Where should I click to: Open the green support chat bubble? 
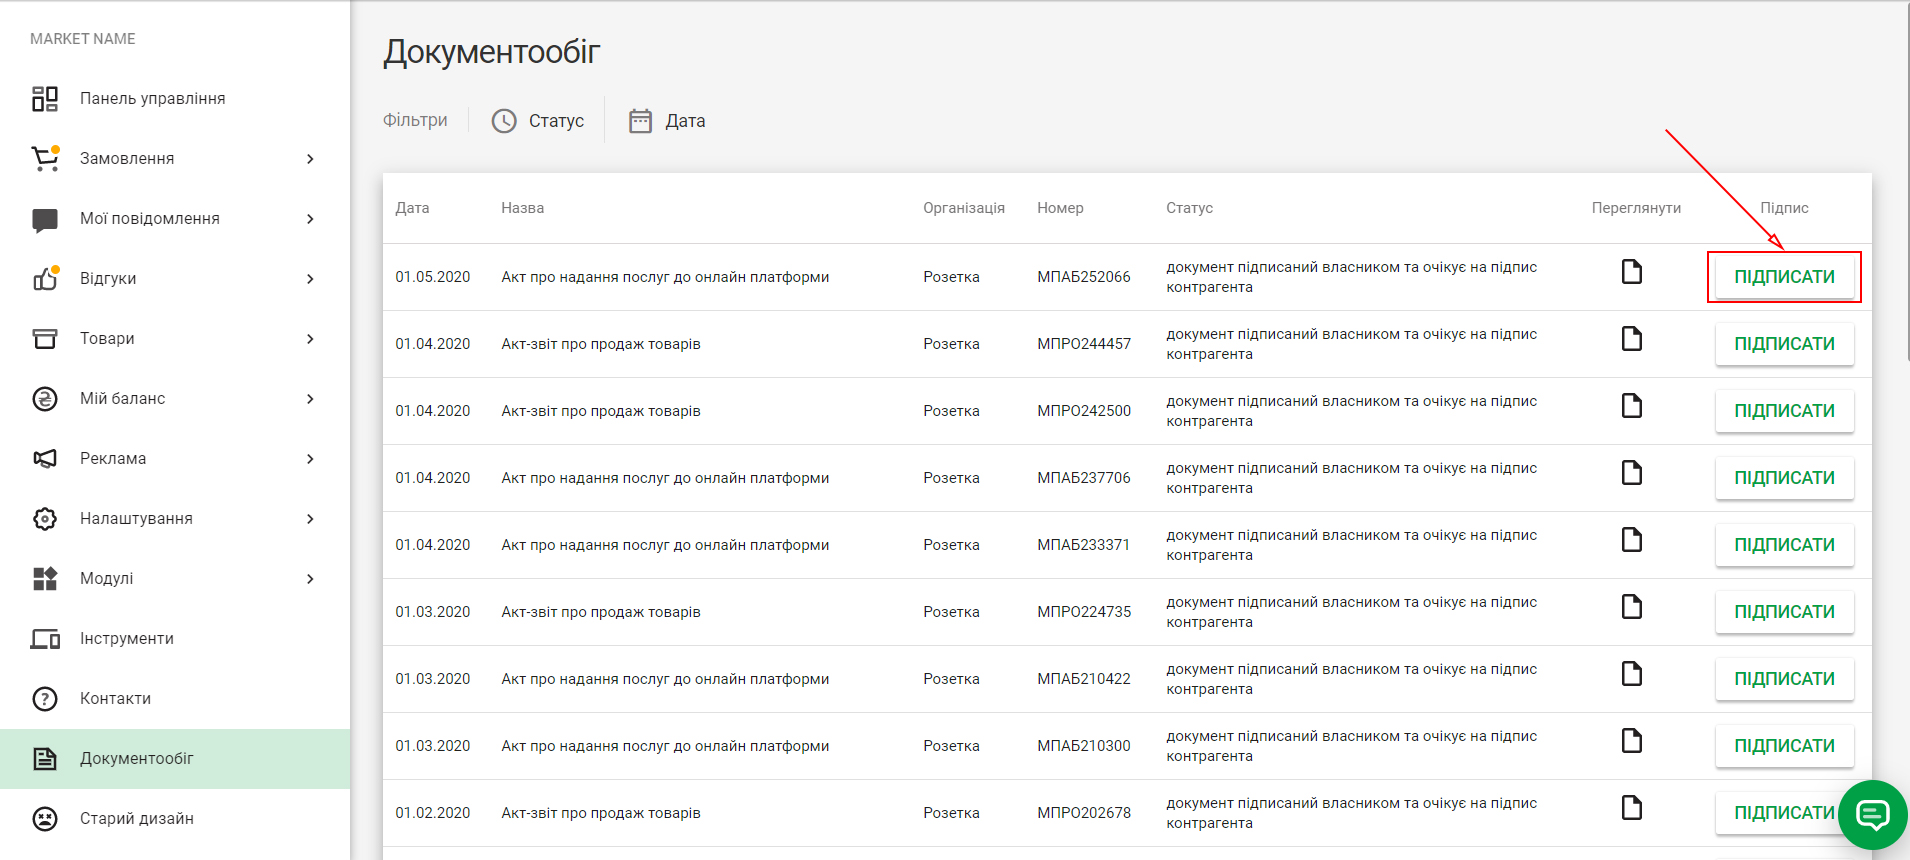tap(1872, 815)
